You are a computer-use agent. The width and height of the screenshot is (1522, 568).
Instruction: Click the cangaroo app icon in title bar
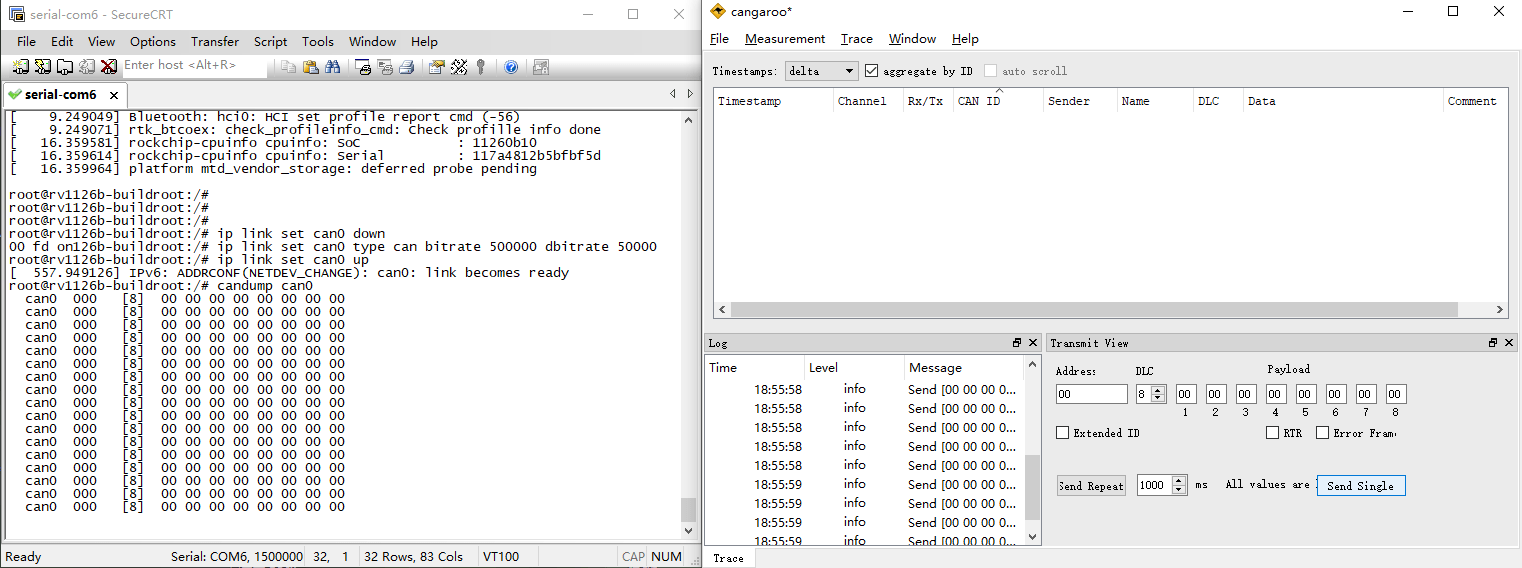coord(718,11)
